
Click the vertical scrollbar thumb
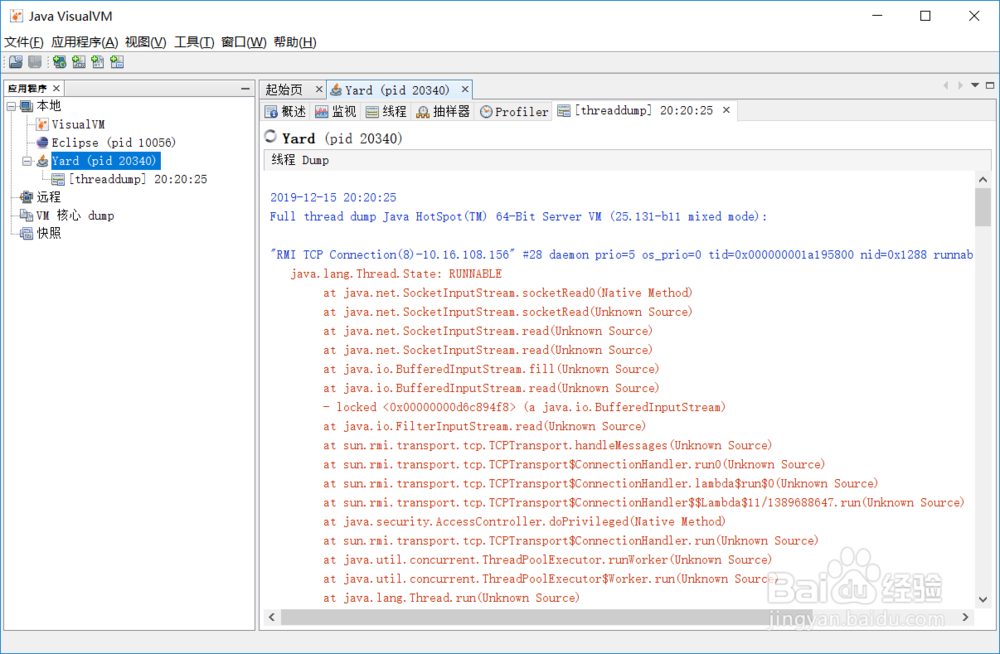983,207
